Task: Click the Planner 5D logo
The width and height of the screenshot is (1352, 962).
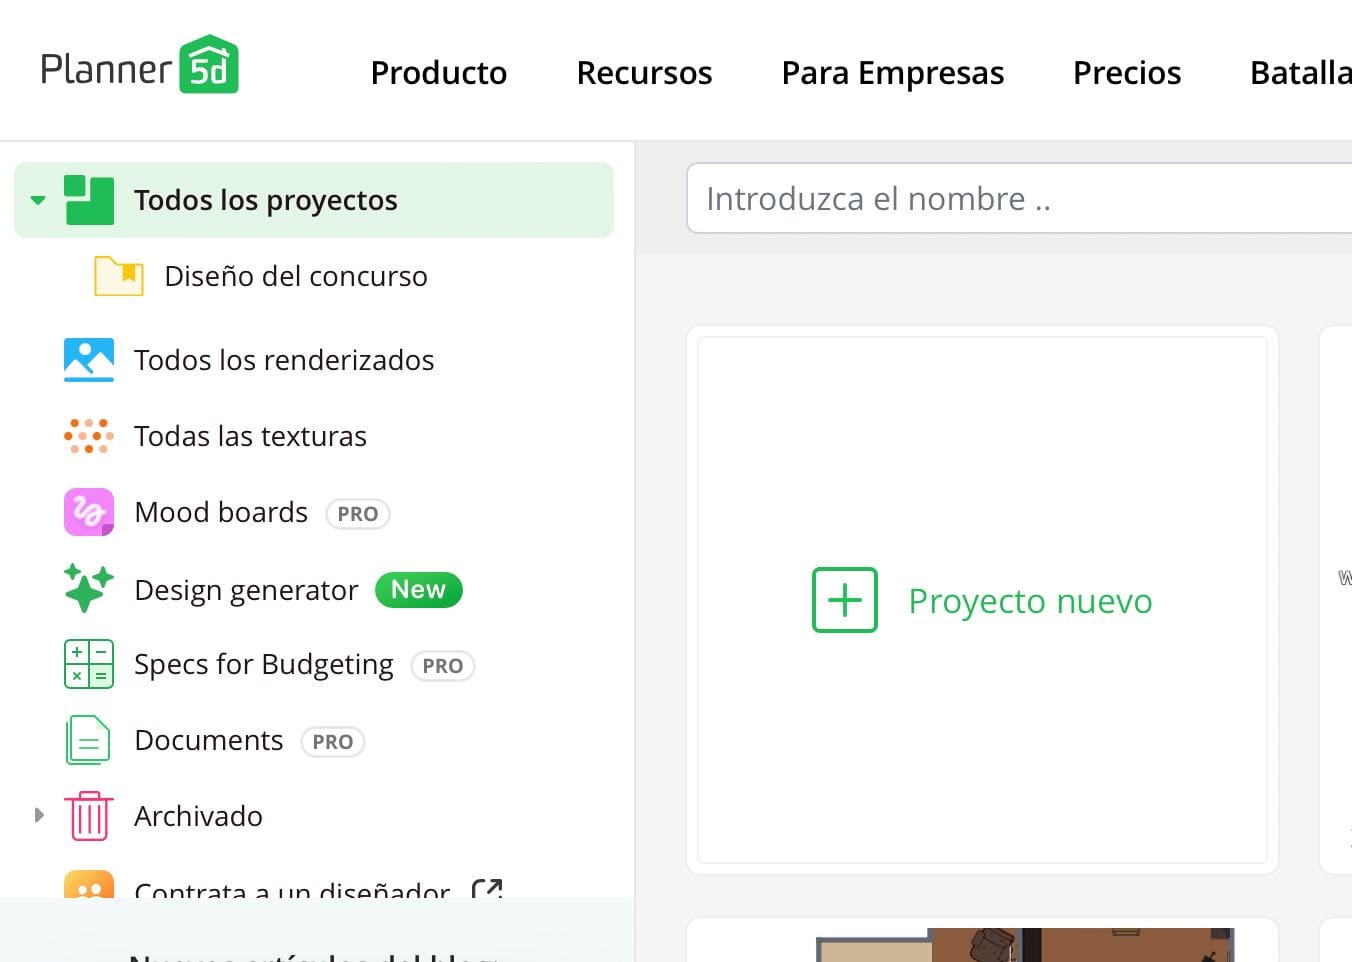Action: 140,63
